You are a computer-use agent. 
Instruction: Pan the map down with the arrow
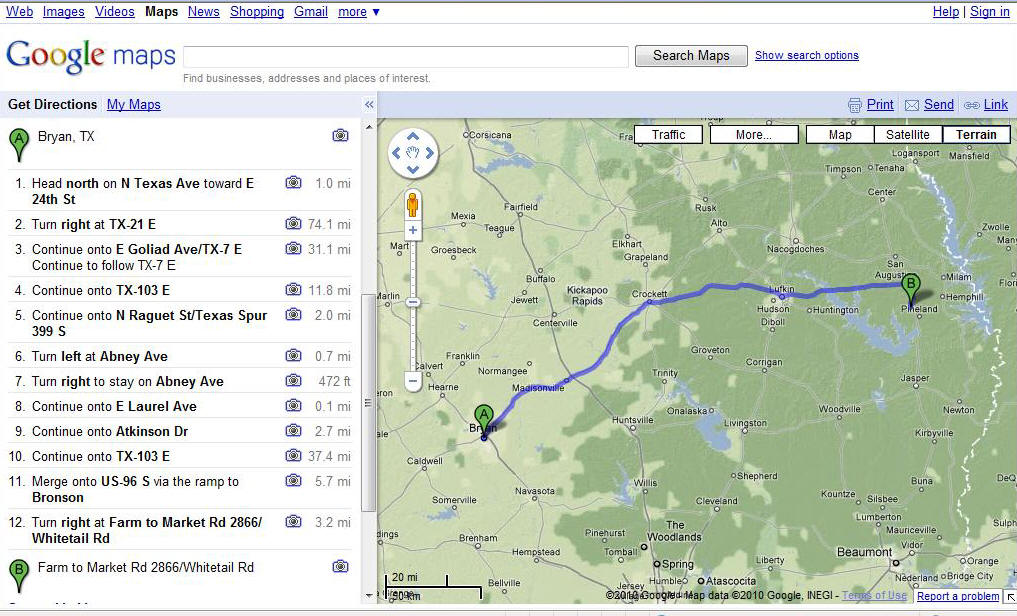point(413,169)
